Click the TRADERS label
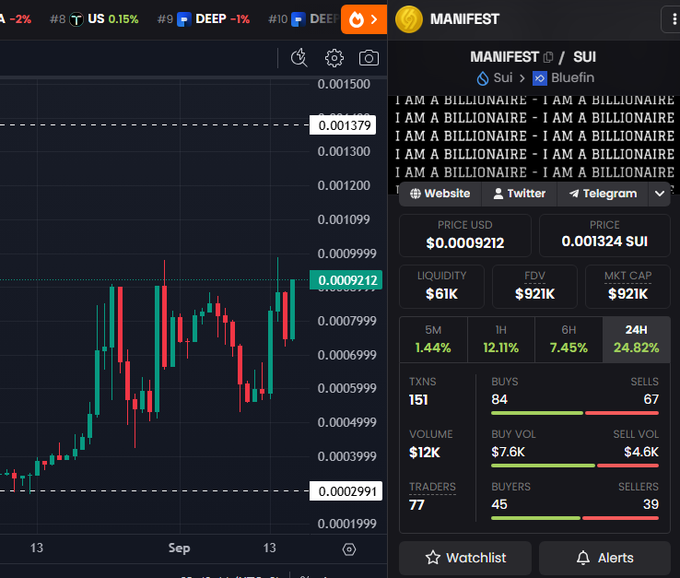Screen dimensions: 680x578 pyautogui.click(x=432, y=487)
